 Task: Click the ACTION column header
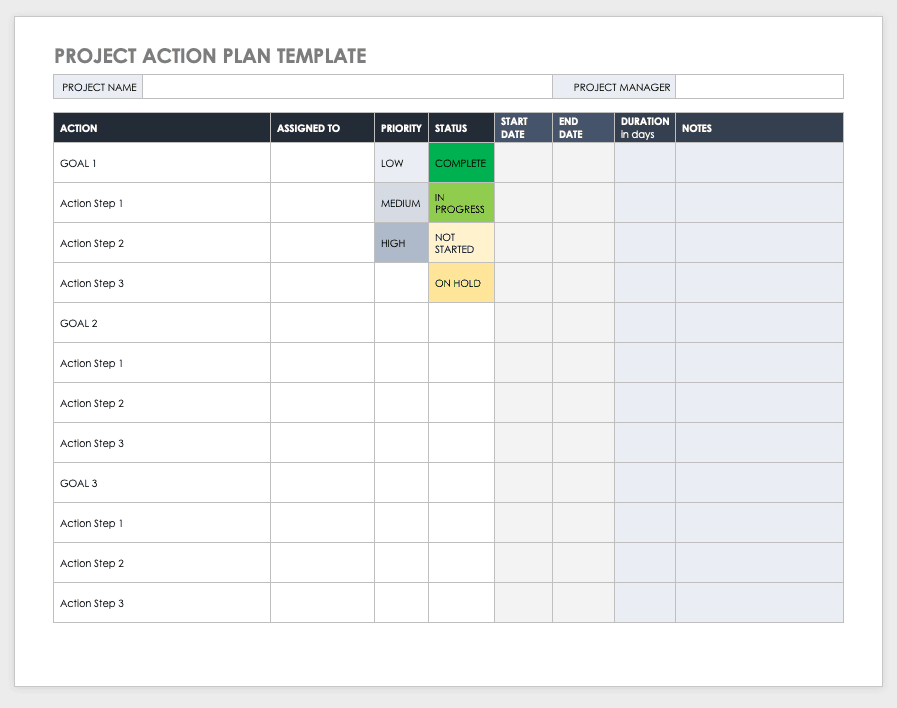[161, 128]
